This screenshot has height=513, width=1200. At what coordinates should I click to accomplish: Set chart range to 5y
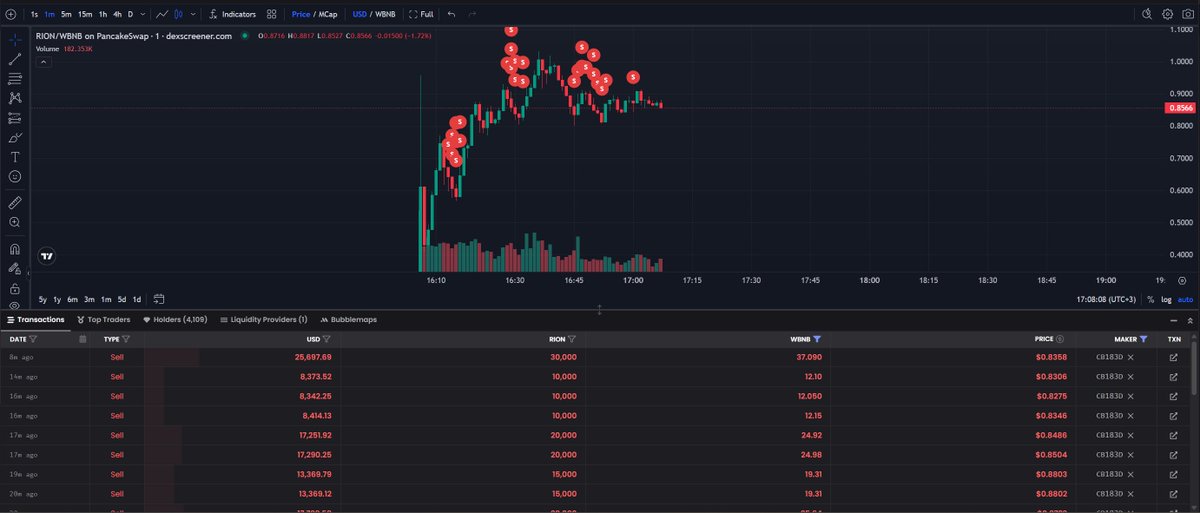click(43, 299)
